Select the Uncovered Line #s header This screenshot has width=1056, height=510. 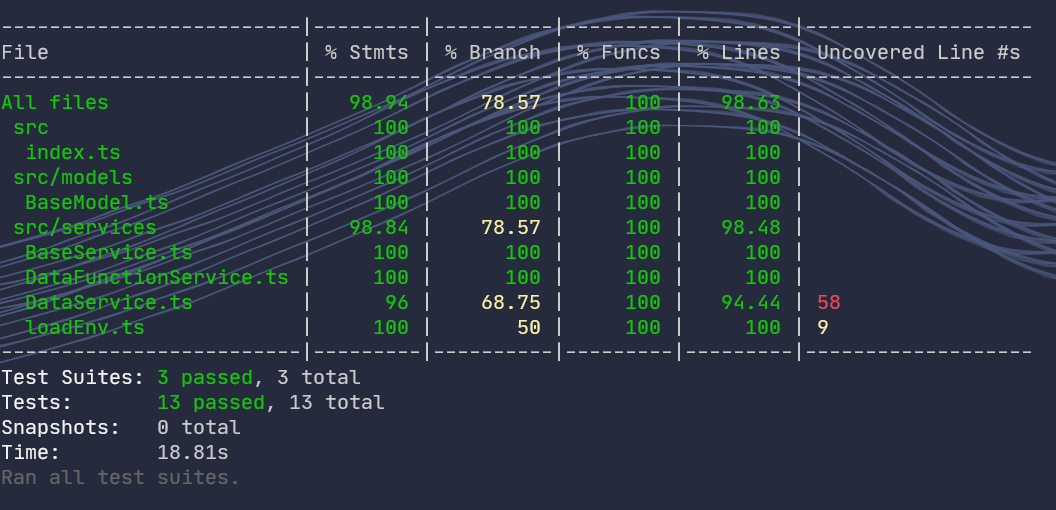[918, 52]
